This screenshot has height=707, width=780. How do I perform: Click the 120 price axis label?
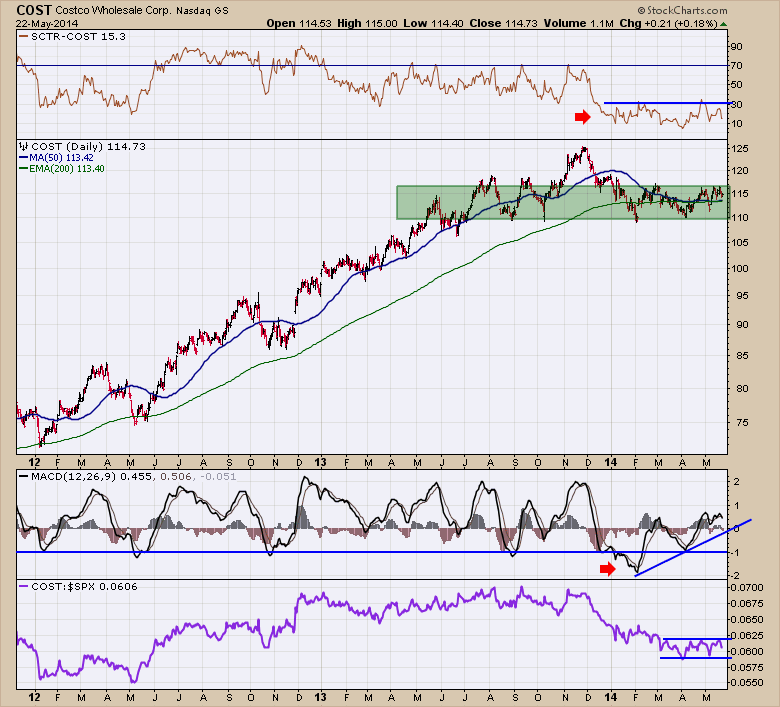click(x=740, y=171)
